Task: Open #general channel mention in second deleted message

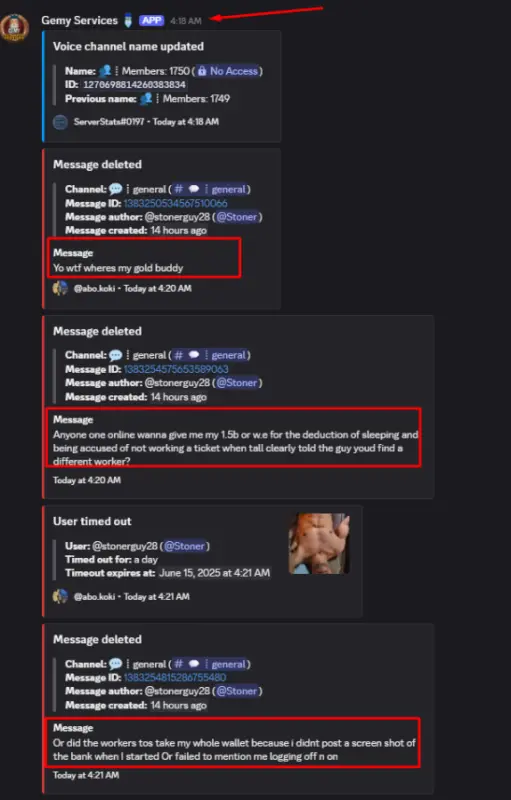Action: pyautogui.click(x=210, y=355)
